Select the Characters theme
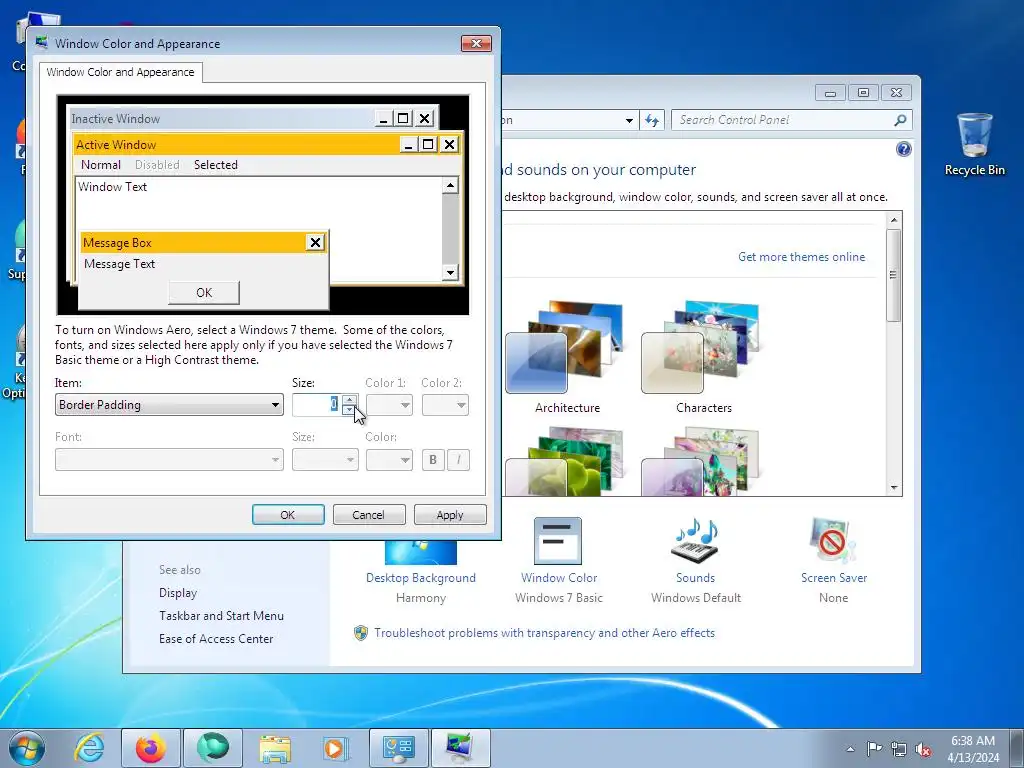 (703, 357)
